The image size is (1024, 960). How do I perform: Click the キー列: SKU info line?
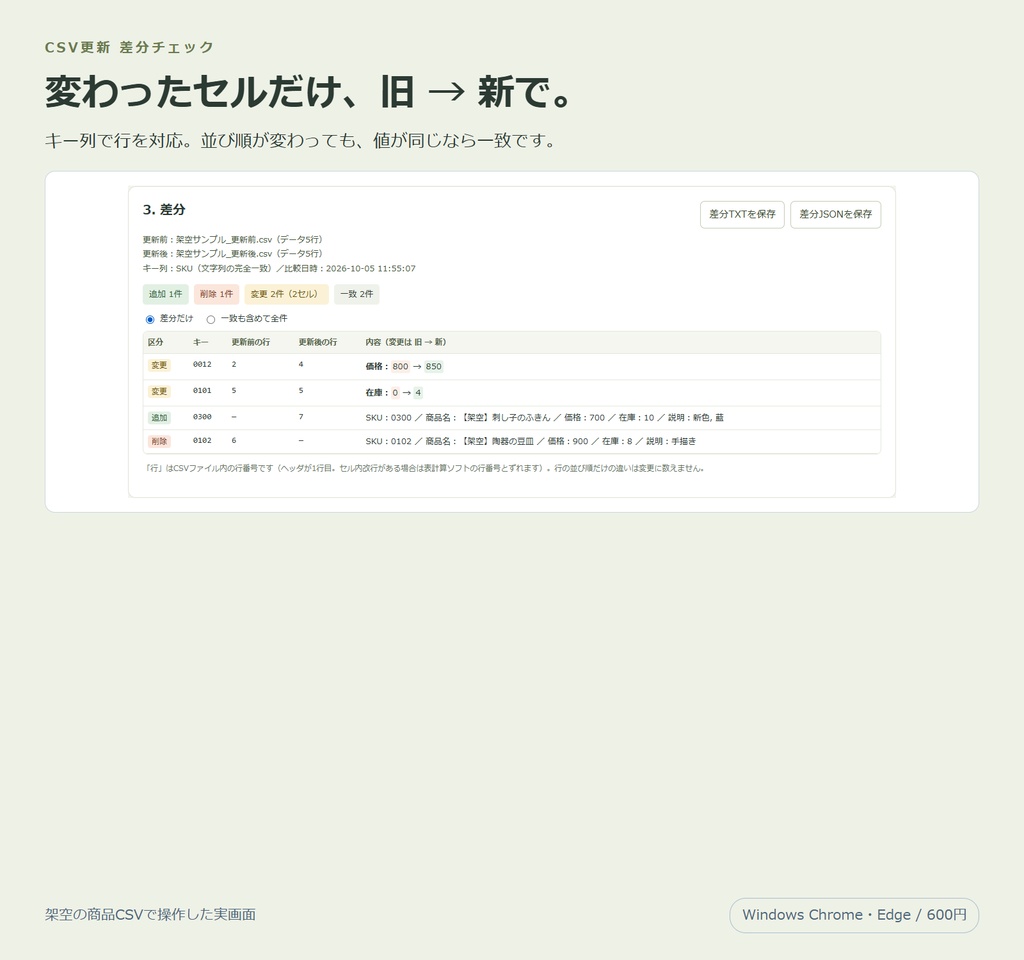279,268
